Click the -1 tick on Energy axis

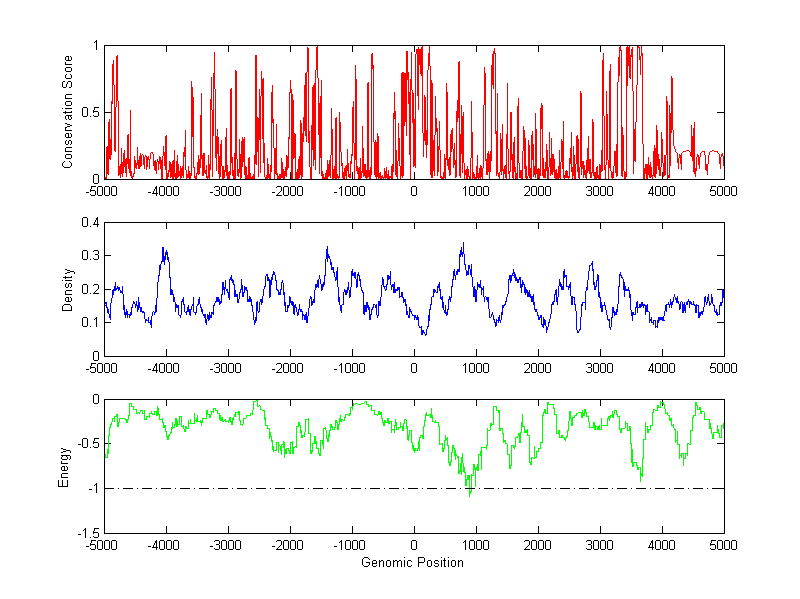(x=91, y=489)
